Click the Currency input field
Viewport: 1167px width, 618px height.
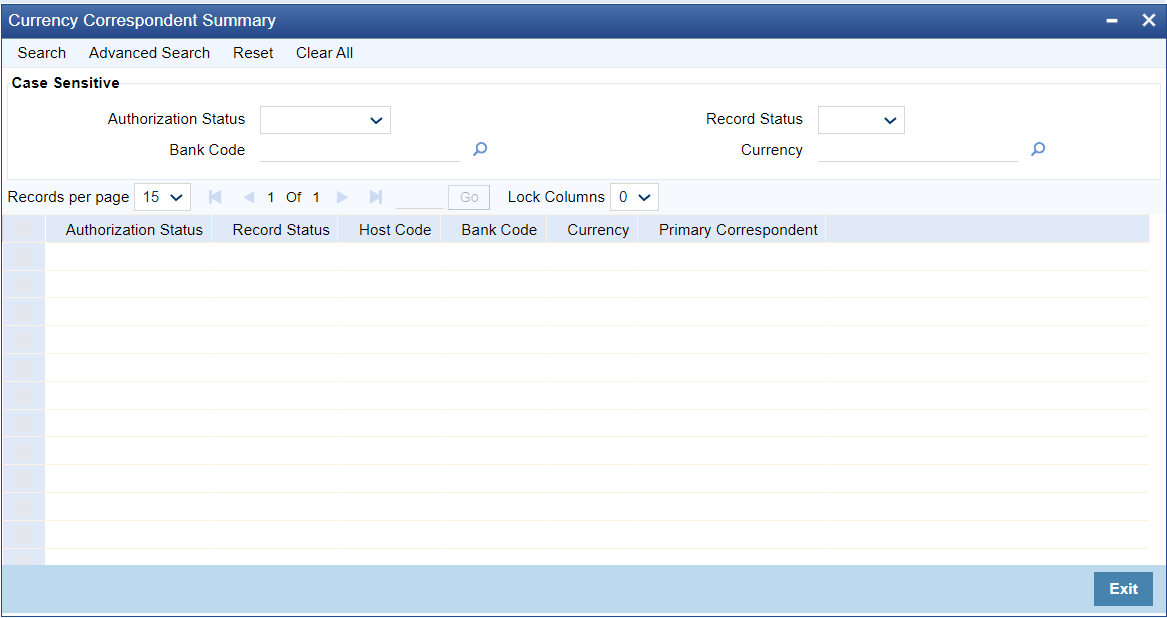click(x=918, y=150)
